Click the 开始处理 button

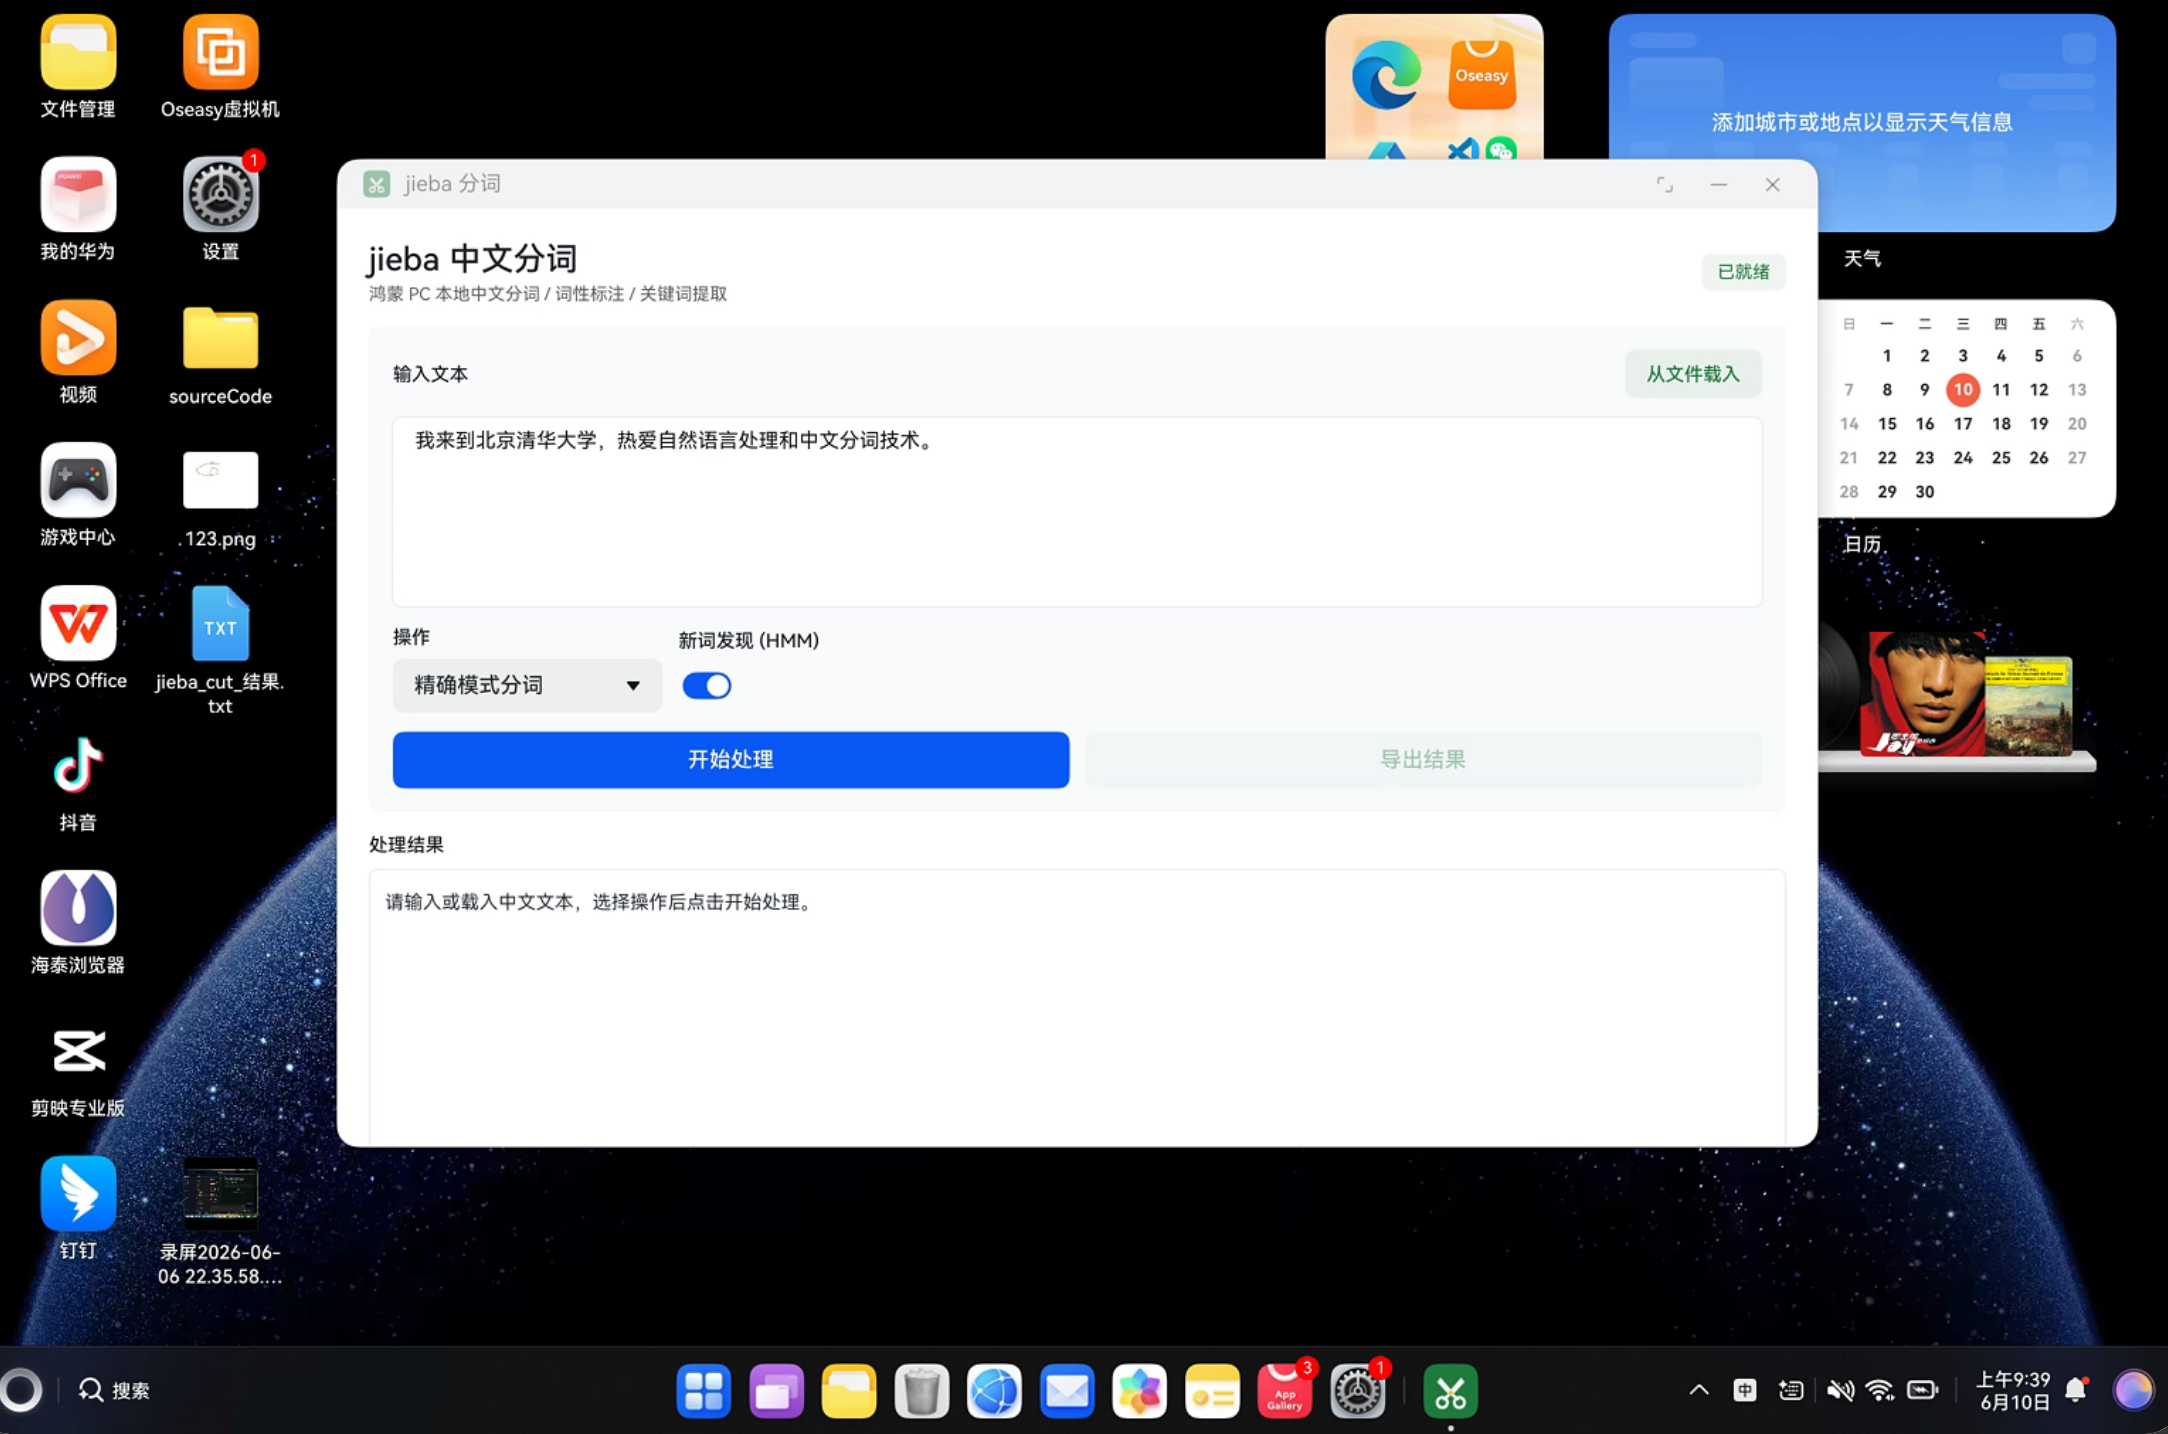pyautogui.click(x=731, y=760)
